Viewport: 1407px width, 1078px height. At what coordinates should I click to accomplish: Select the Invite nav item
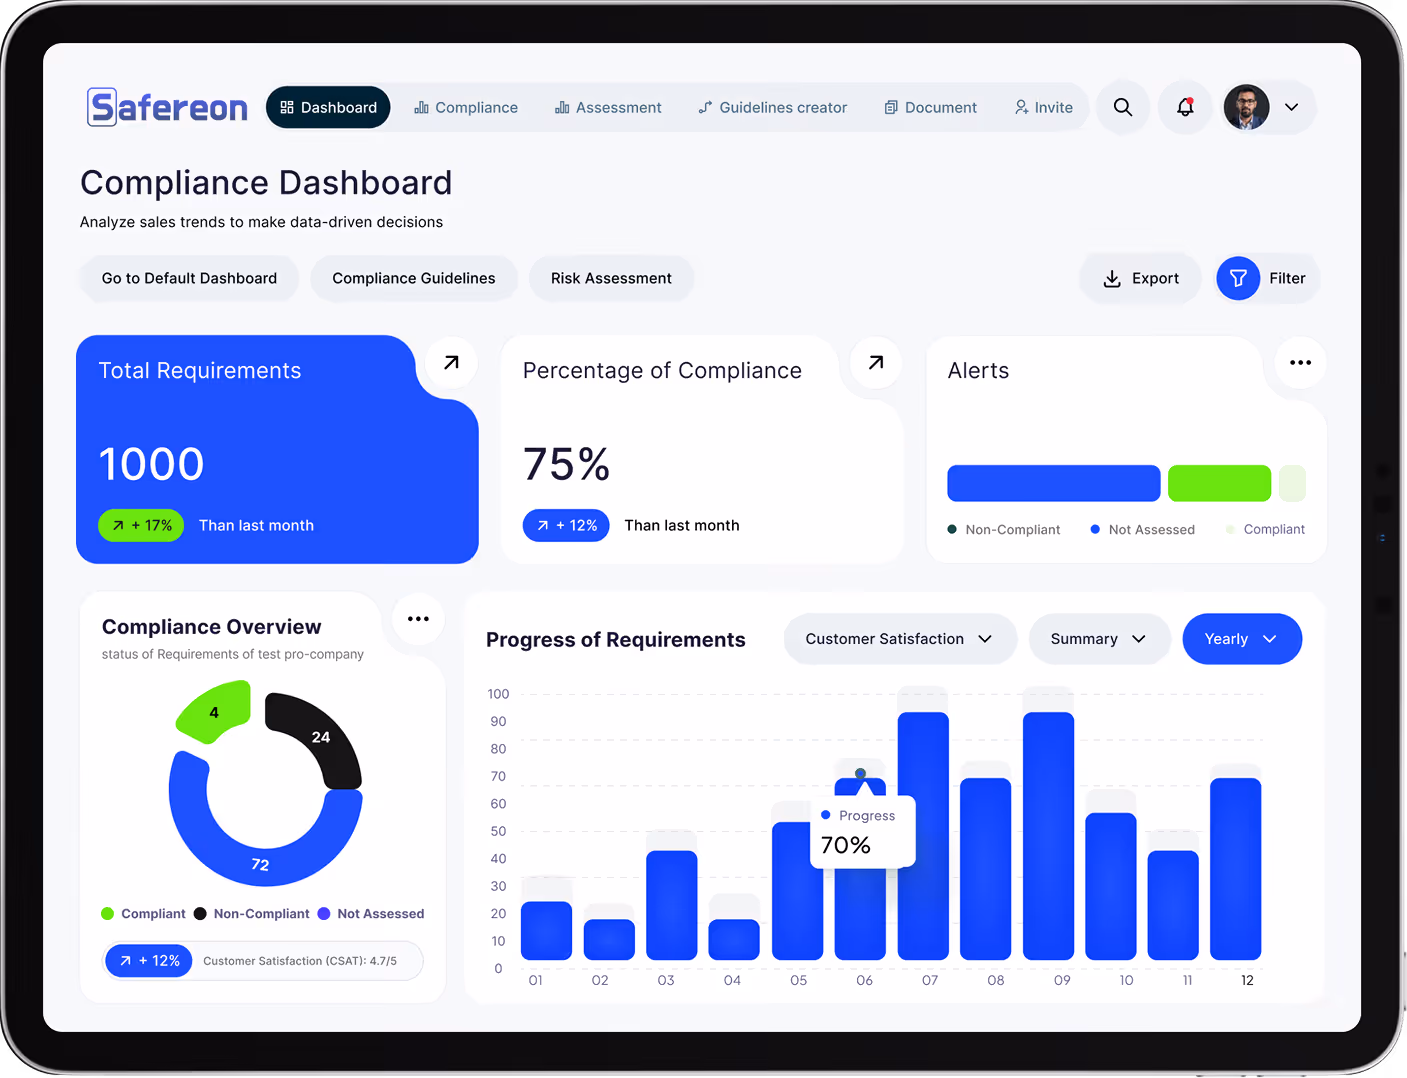(x=1044, y=107)
